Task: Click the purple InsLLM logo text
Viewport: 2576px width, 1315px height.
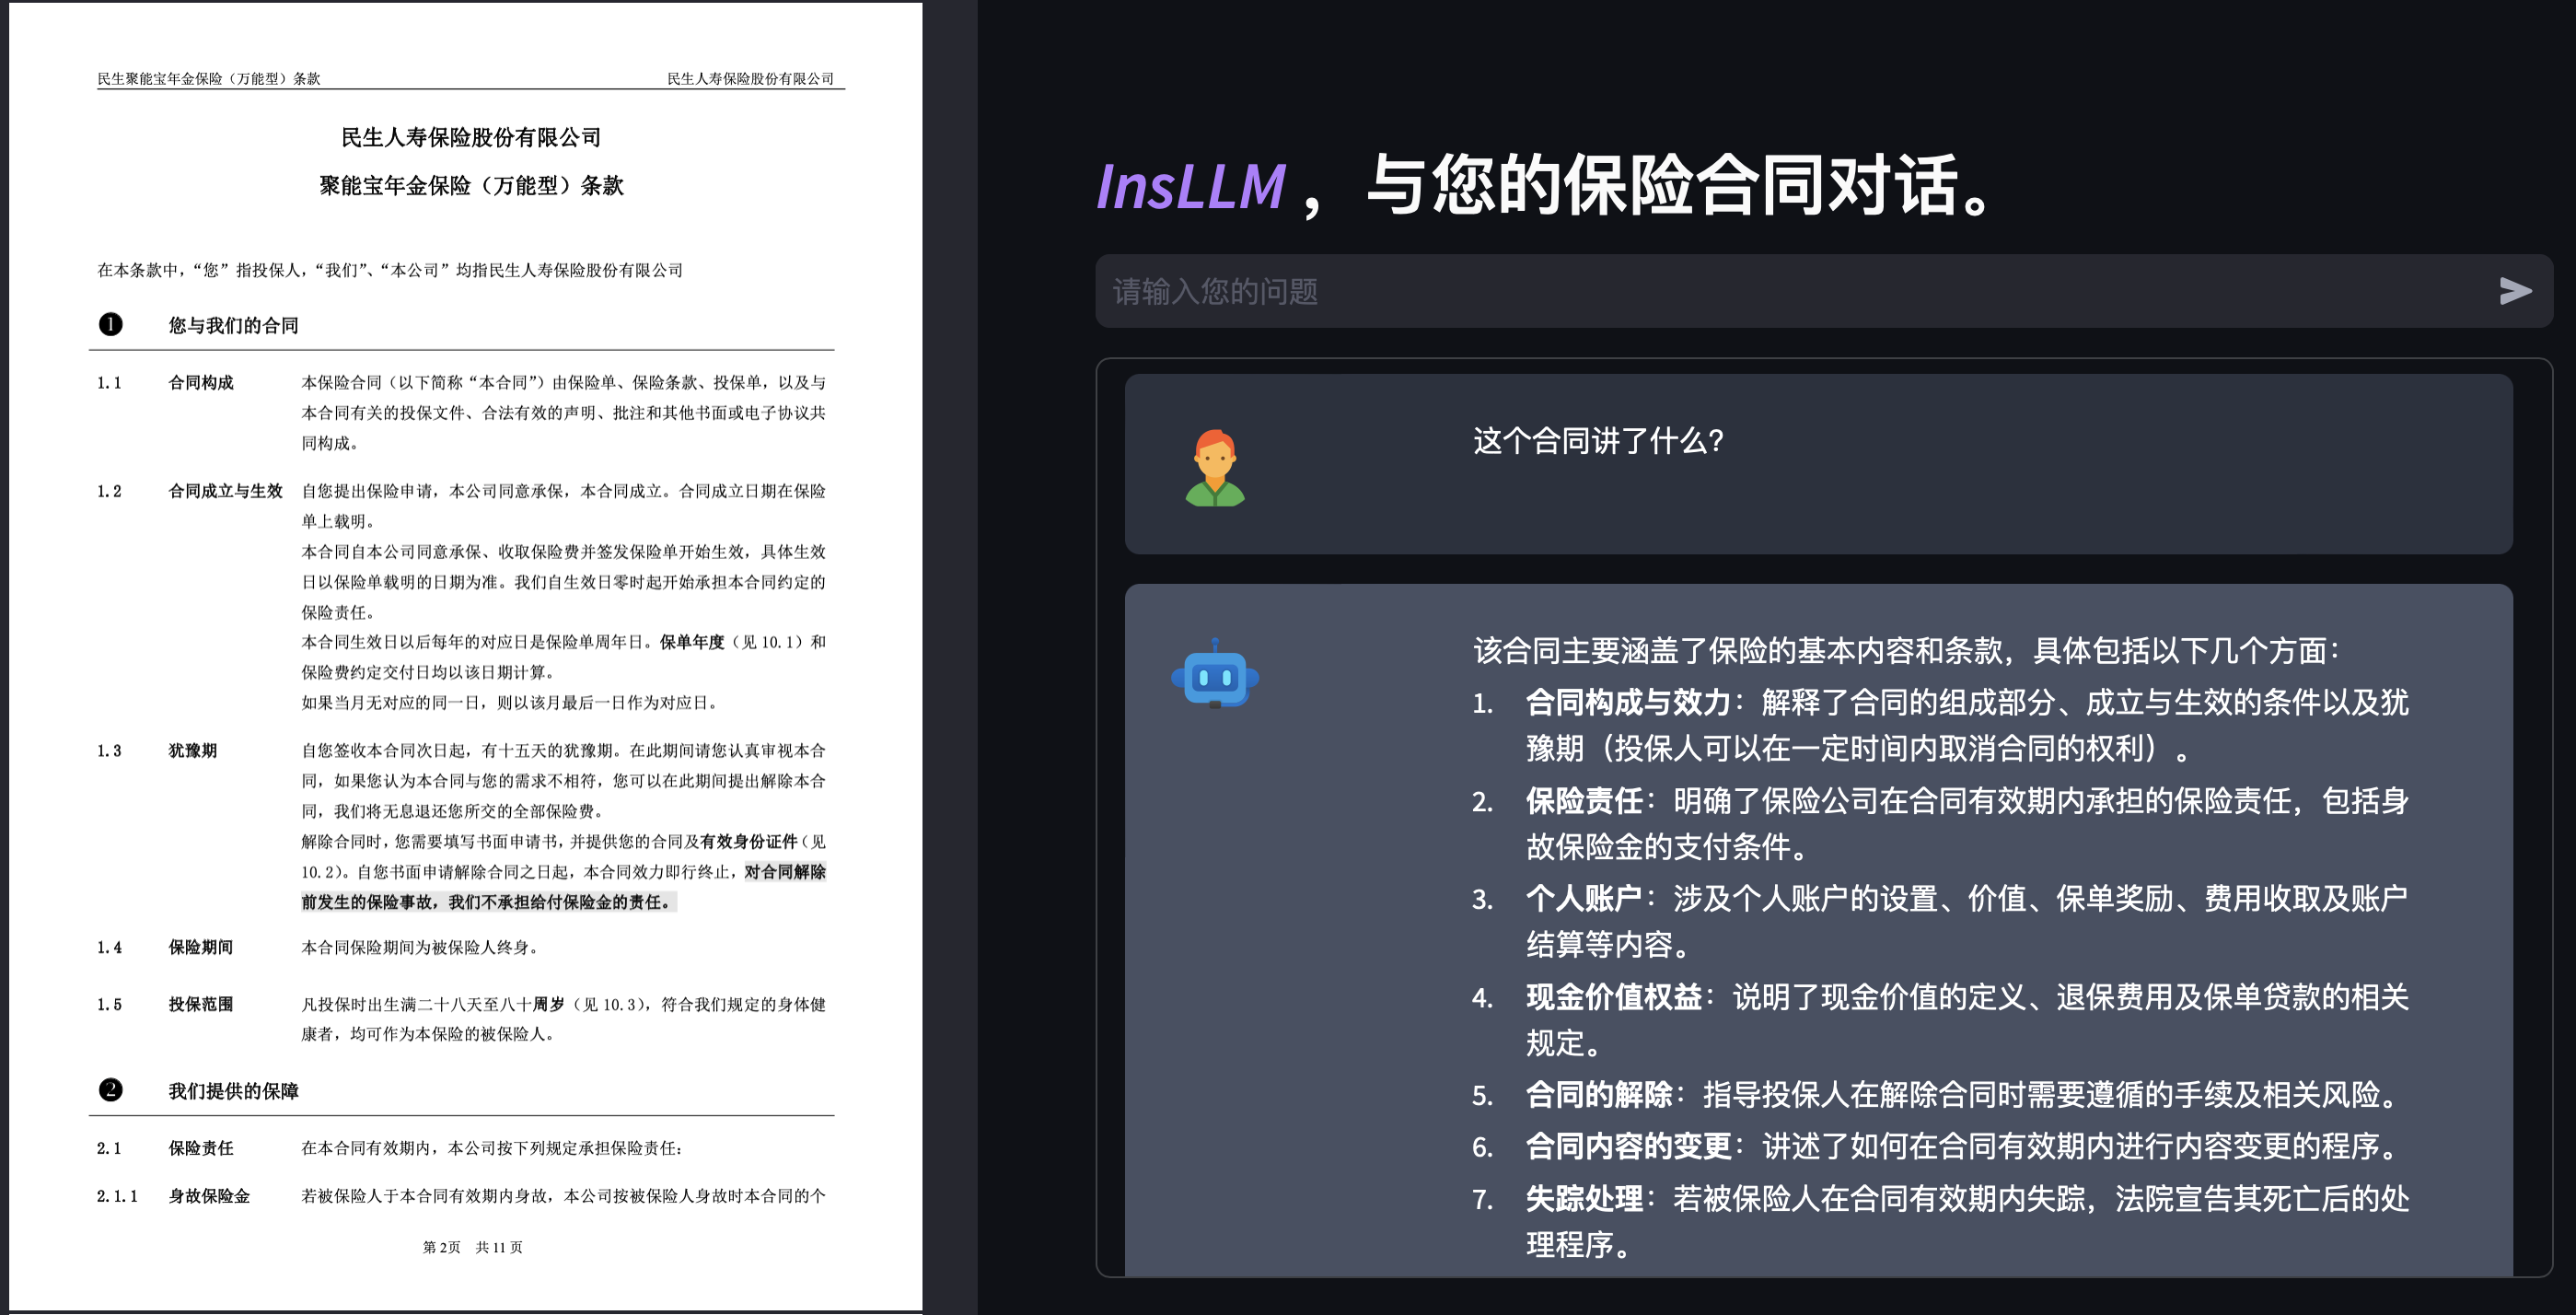Action: click(1190, 187)
